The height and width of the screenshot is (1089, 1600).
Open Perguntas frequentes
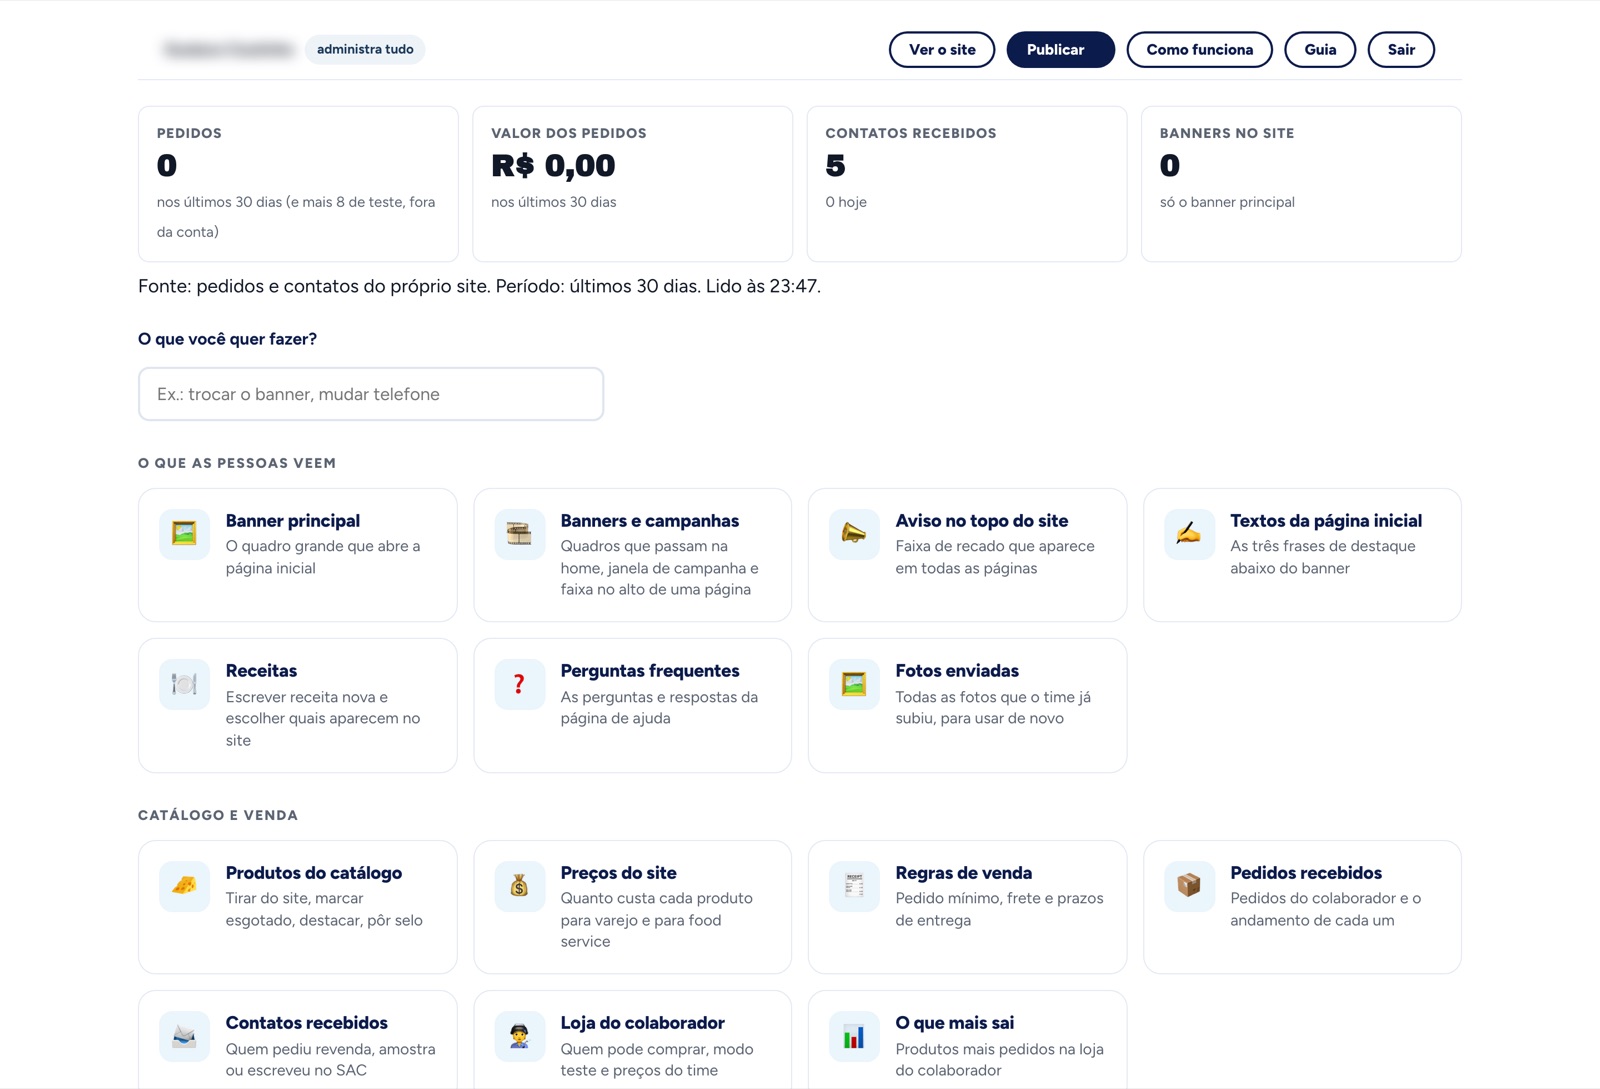coord(650,671)
